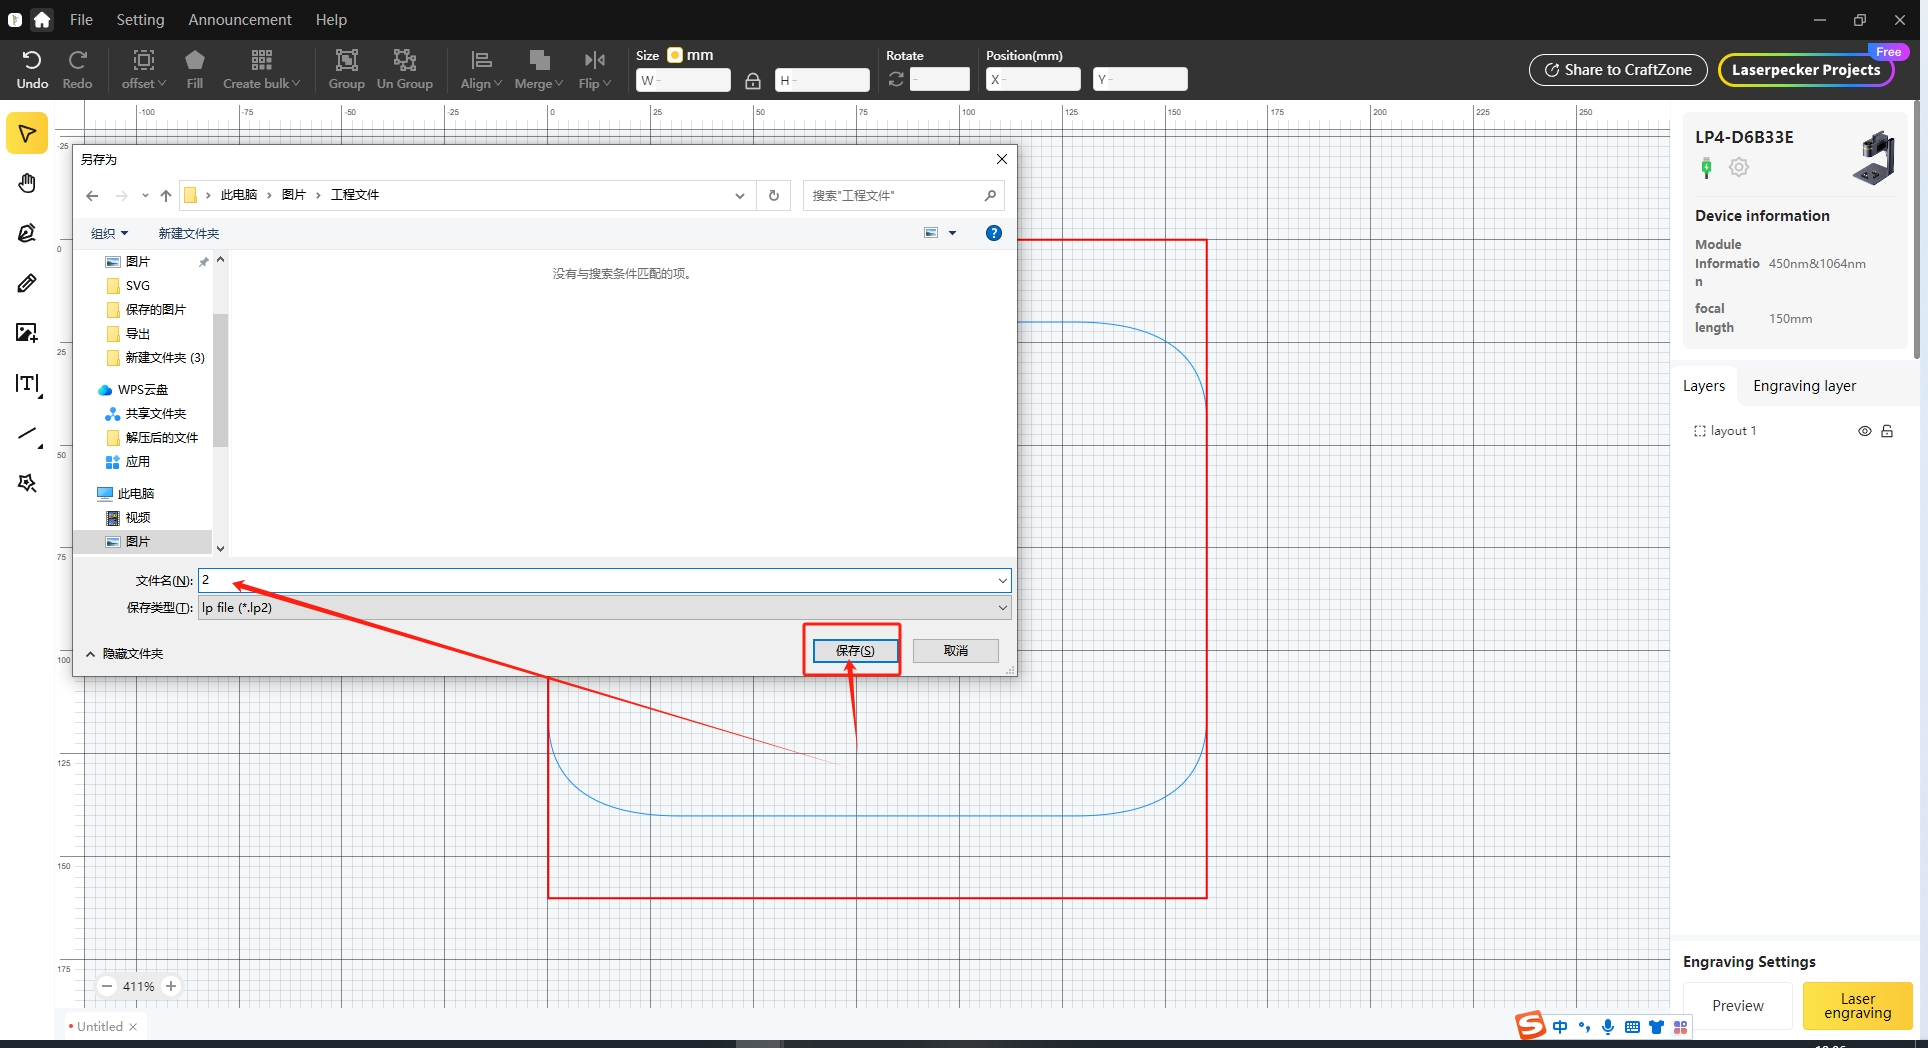This screenshot has height=1048, width=1928.
Task: Start Laser engraving
Action: [x=1856, y=1006]
